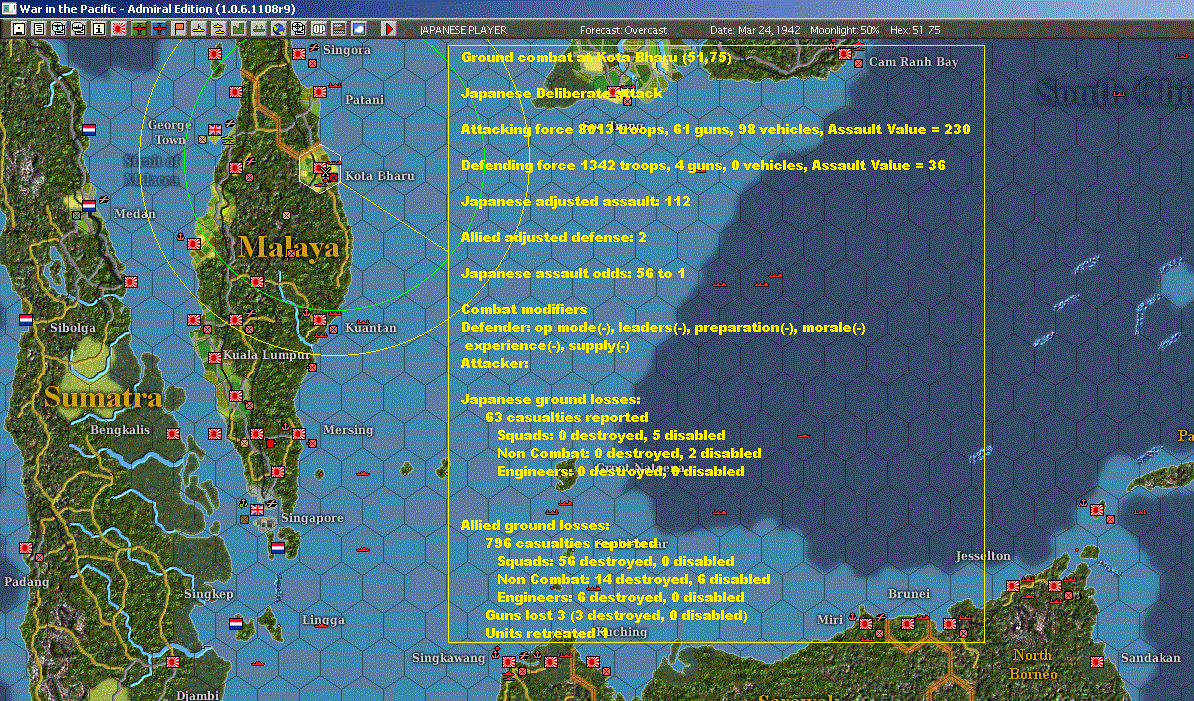Click '796 casualties reported' in Allied losses
Viewport: 1194px width, 701px height.
coord(571,543)
